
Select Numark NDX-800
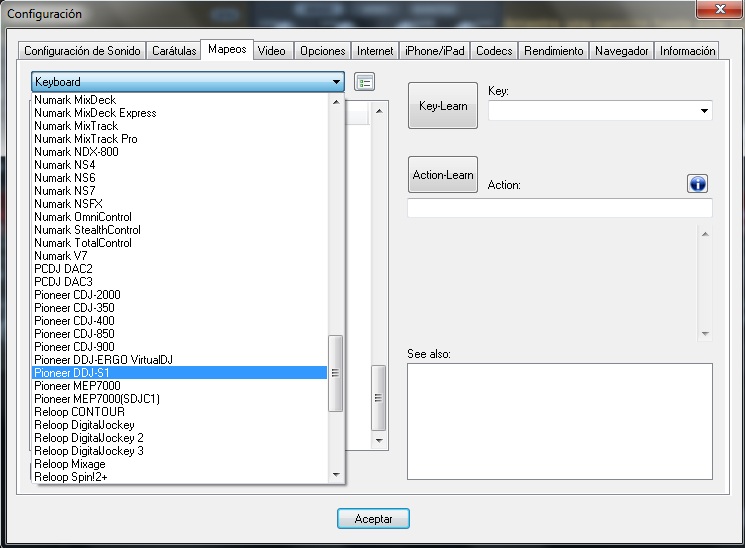tap(180, 152)
